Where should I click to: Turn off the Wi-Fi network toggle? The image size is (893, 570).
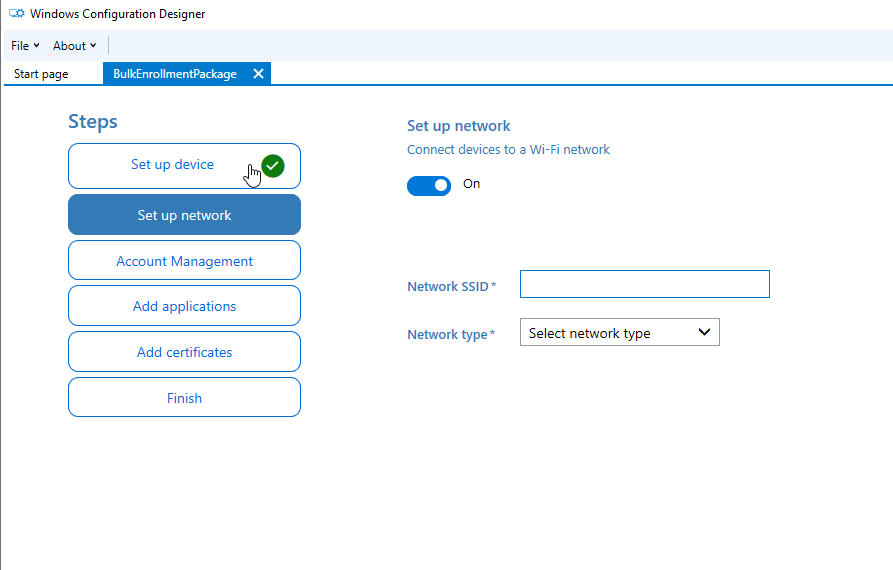pos(429,186)
